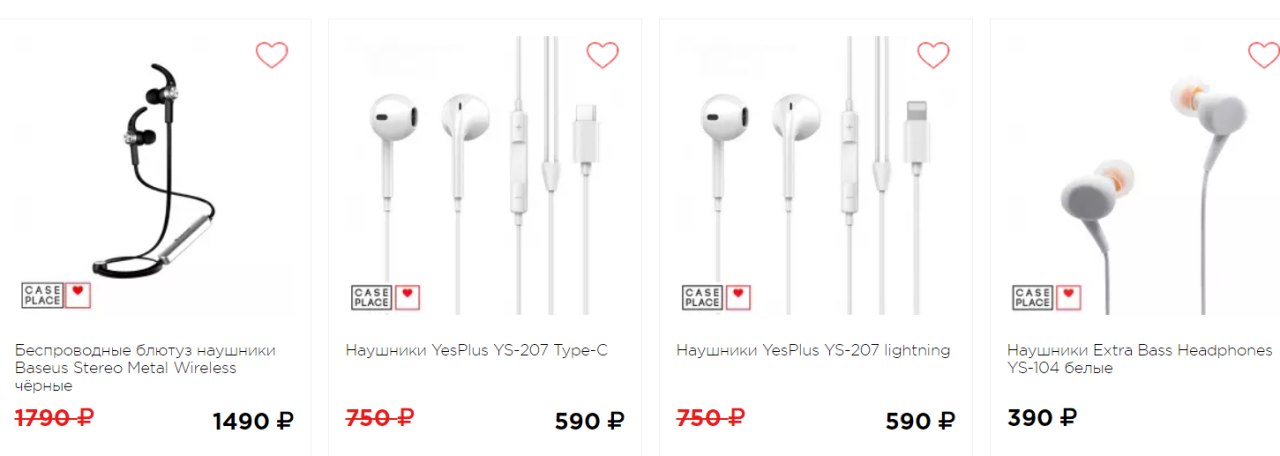Click Case Place badge on Type-C earphones
Image resolution: width=1280 pixels, height=456 pixels.
pos(386,297)
